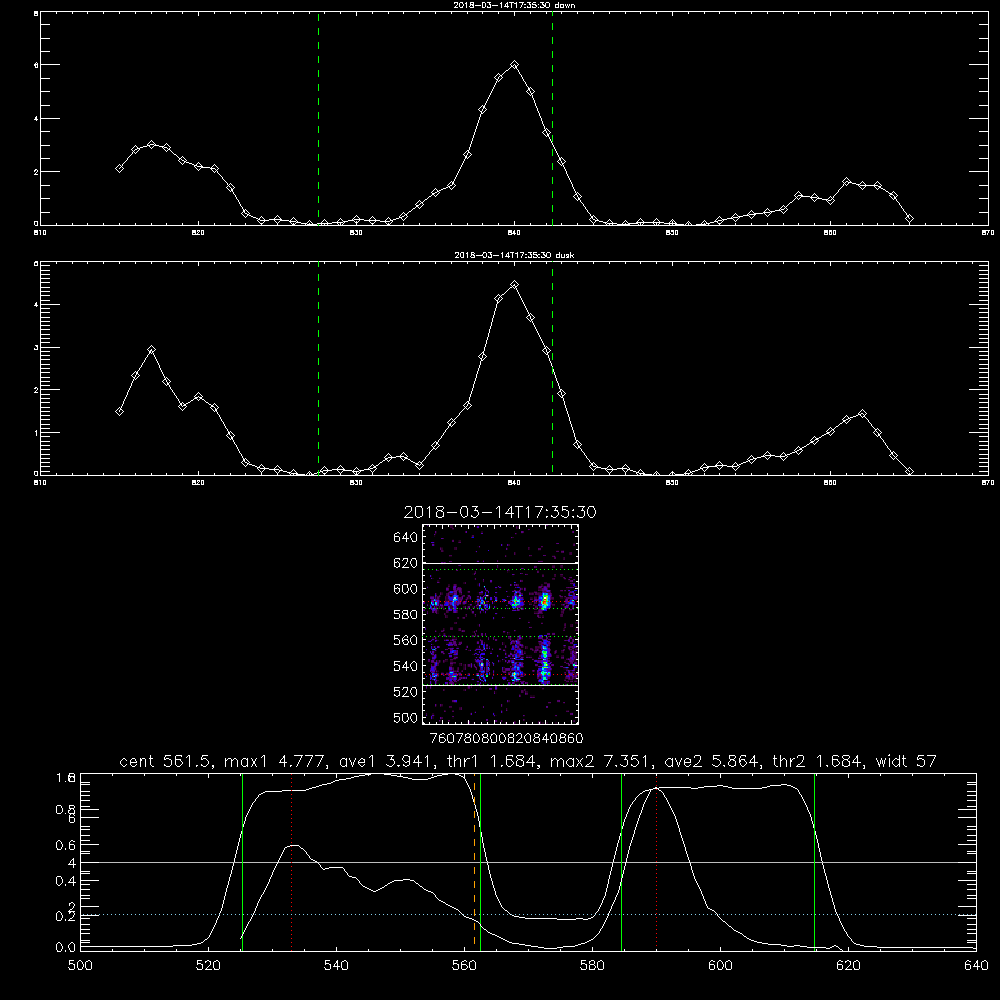Select the 'max2 7.351' value

coord(601,761)
